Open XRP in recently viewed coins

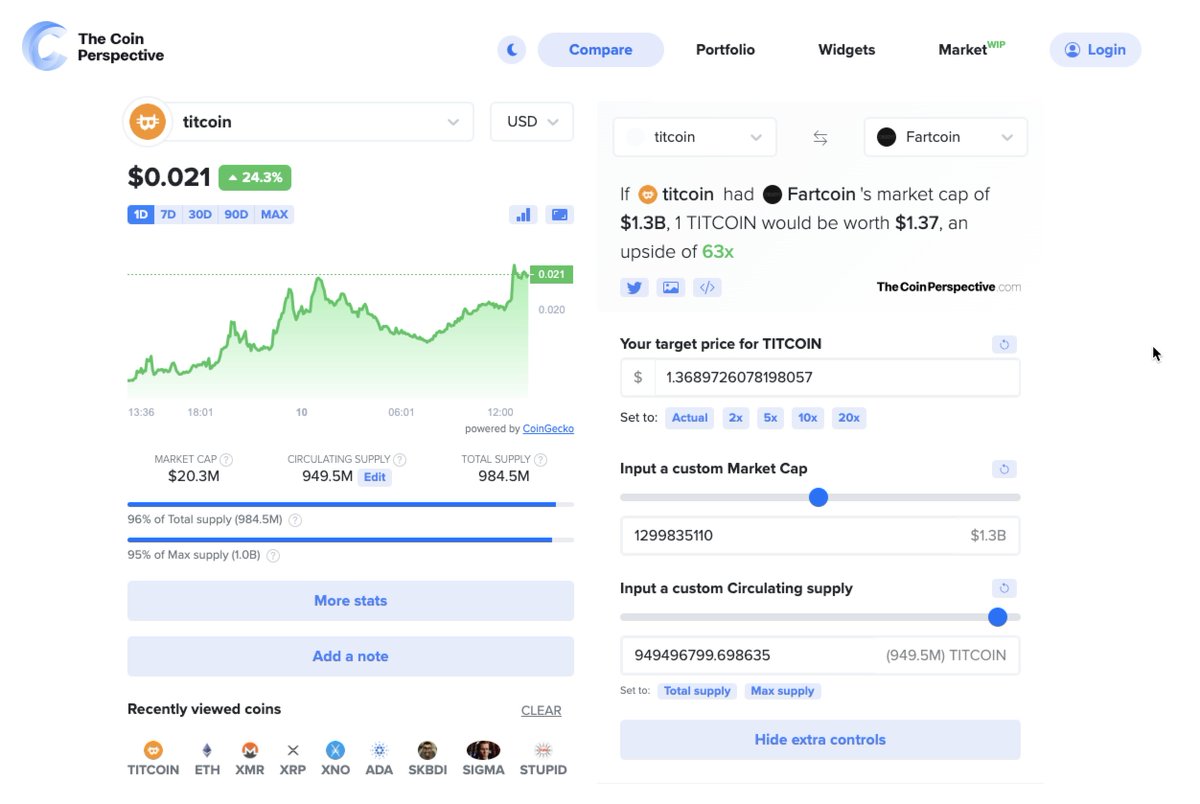click(x=293, y=759)
